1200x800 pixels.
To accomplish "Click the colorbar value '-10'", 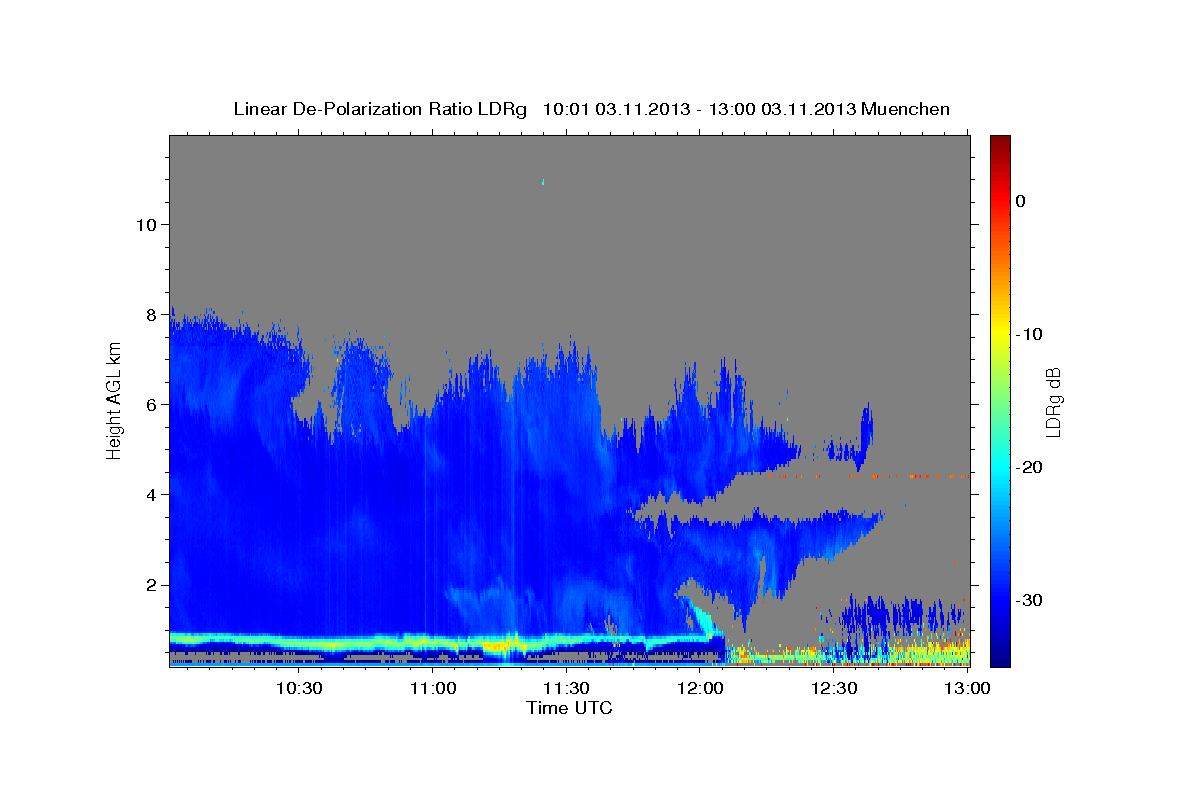I will pos(1030,334).
